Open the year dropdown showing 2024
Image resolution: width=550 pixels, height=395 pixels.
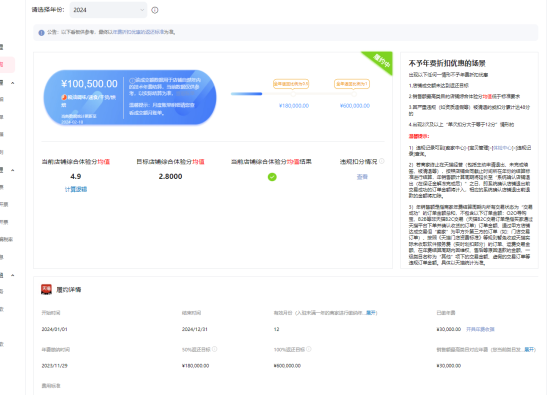point(108,10)
